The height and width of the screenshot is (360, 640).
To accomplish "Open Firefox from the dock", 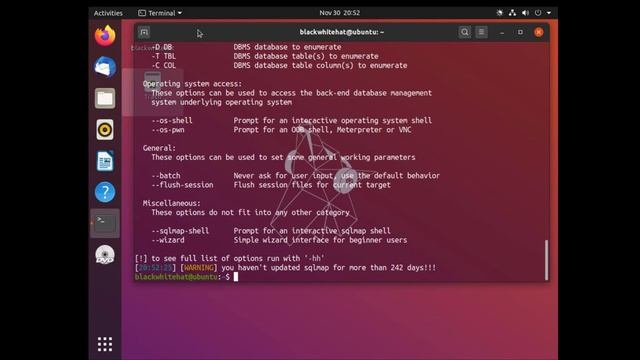I will [x=105, y=36].
